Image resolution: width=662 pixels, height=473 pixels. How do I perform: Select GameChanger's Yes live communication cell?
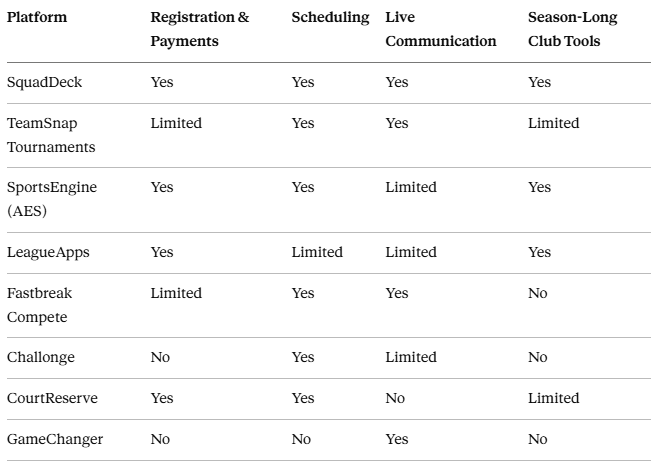coord(397,439)
